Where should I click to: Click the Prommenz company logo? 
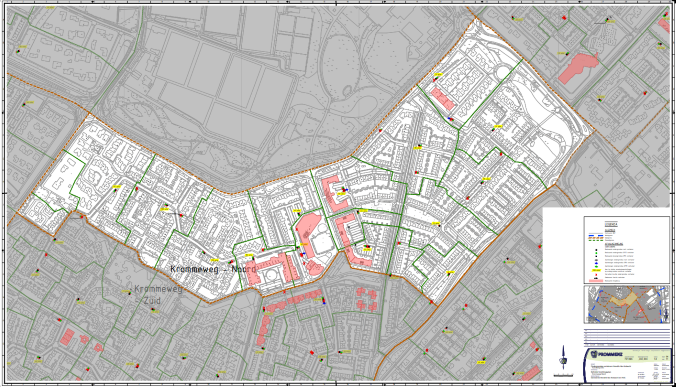[607, 354]
